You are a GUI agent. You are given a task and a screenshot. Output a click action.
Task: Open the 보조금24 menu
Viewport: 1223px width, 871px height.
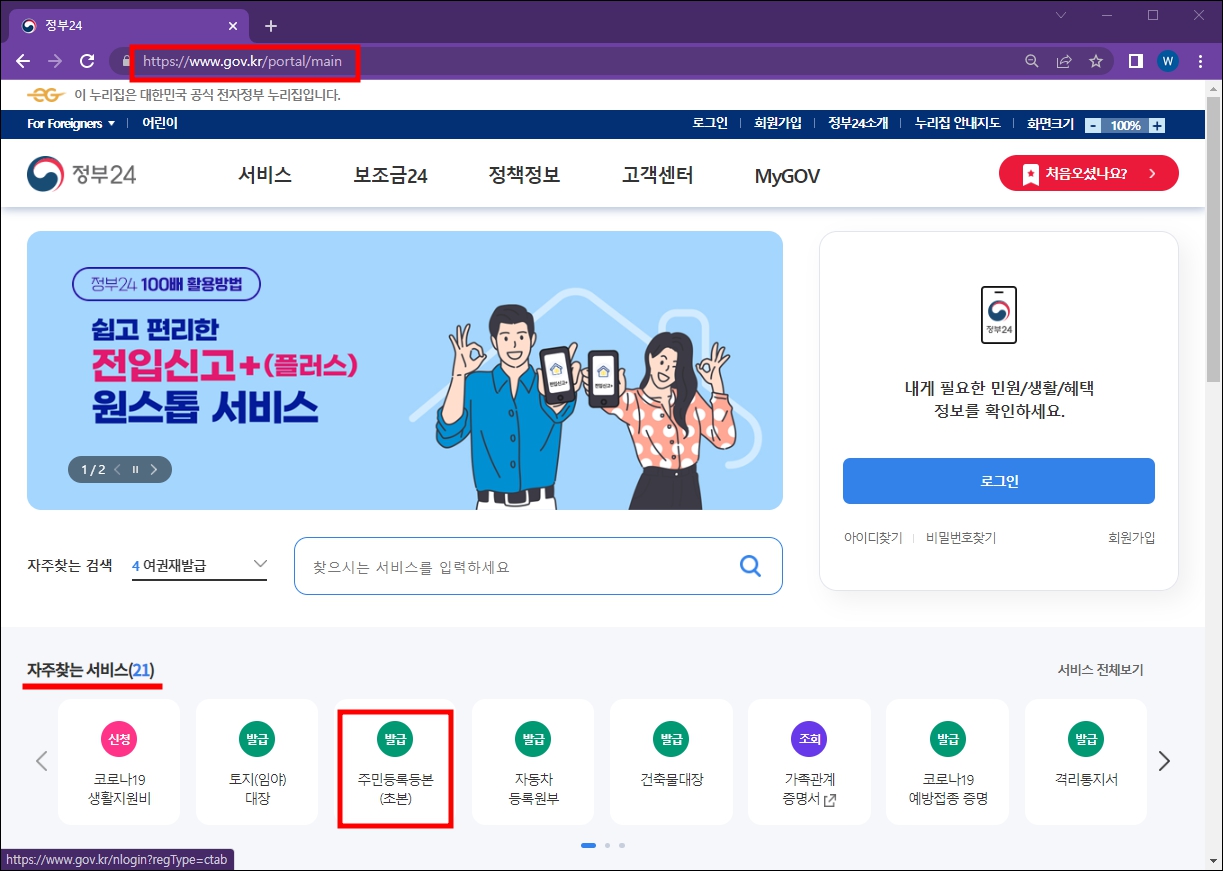(389, 173)
